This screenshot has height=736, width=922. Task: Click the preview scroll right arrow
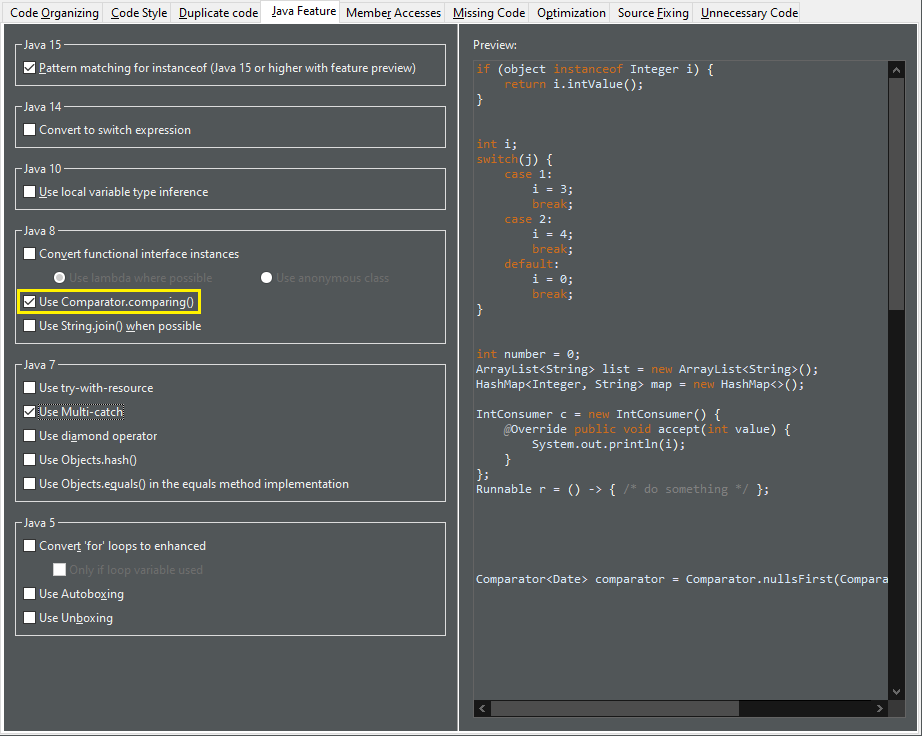880,708
